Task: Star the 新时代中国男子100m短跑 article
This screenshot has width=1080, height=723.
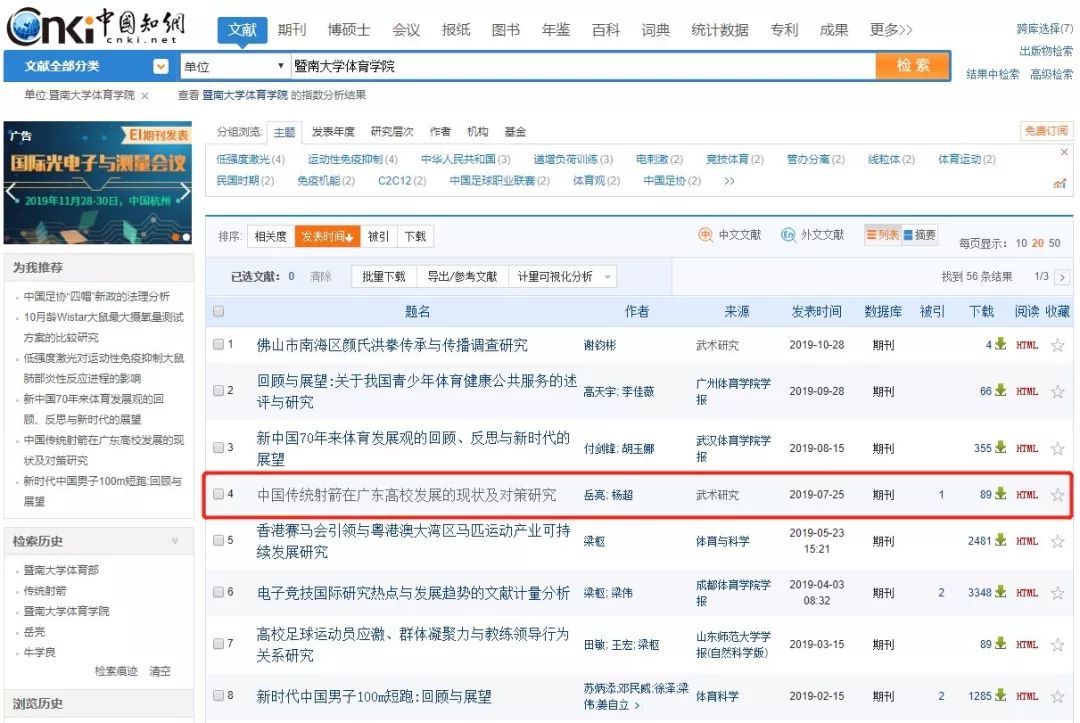Action: point(1057,696)
